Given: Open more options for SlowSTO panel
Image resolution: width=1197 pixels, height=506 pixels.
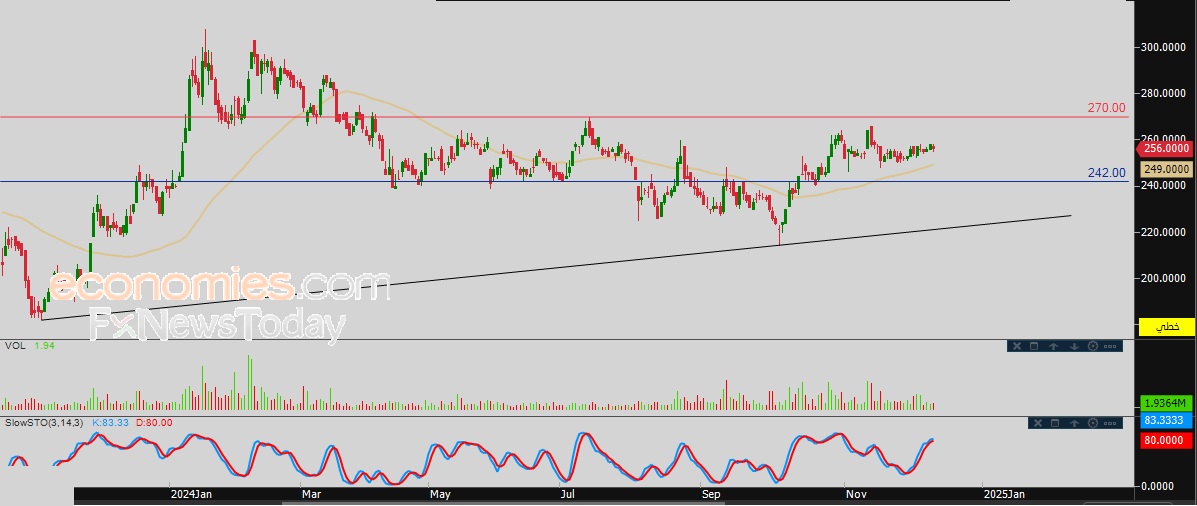Looking at the screenshot, I should pyautogui.click(x=1110, y=424).
